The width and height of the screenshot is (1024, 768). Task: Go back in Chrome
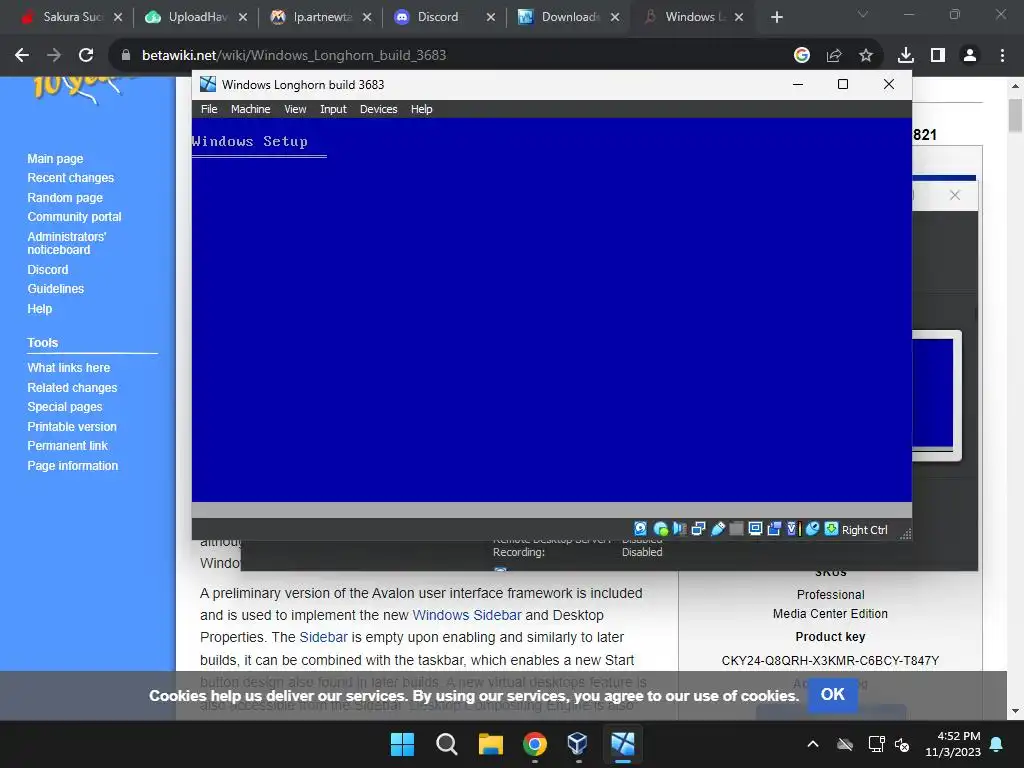click(22, 56)
